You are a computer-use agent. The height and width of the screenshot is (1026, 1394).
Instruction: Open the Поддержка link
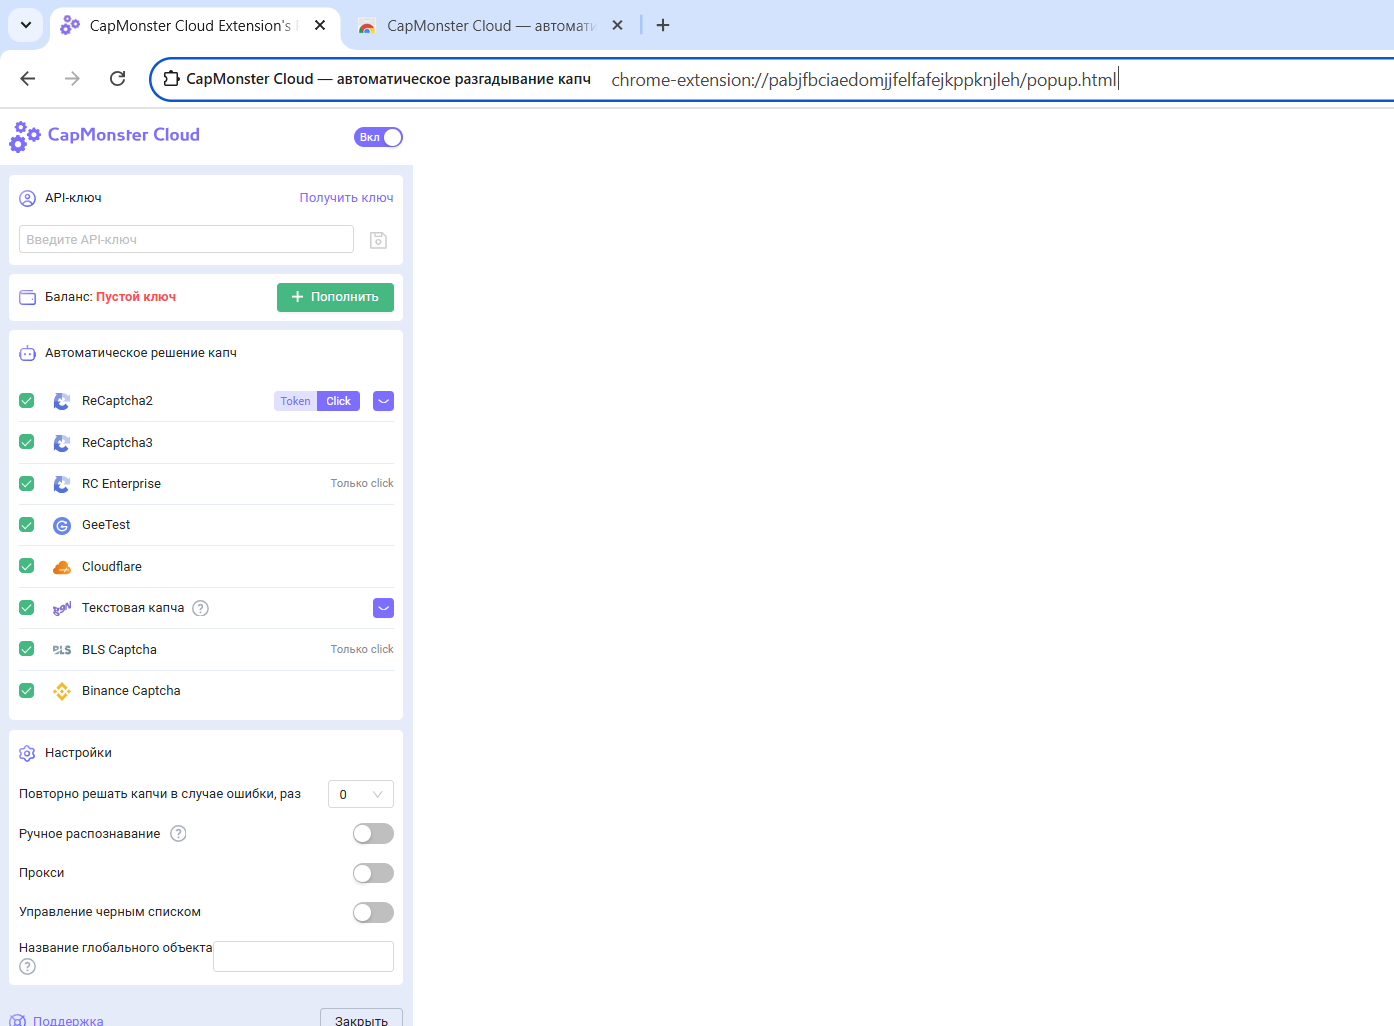68,1021
